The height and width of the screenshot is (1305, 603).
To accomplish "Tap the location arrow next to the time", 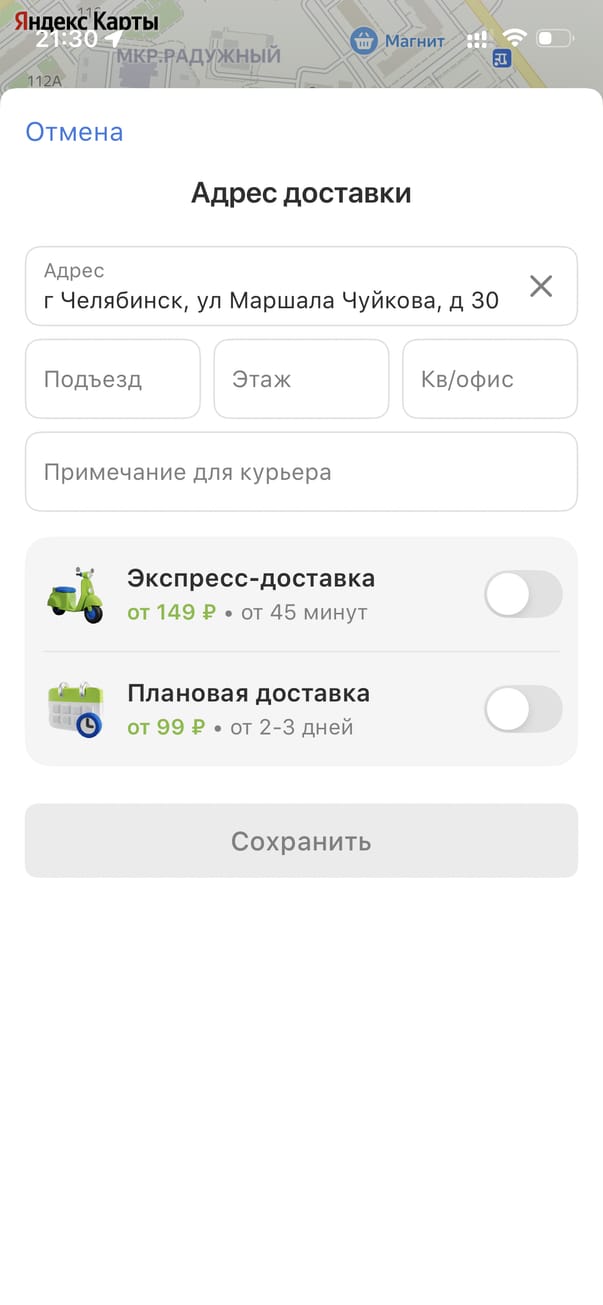I will (x=113, y=39).
